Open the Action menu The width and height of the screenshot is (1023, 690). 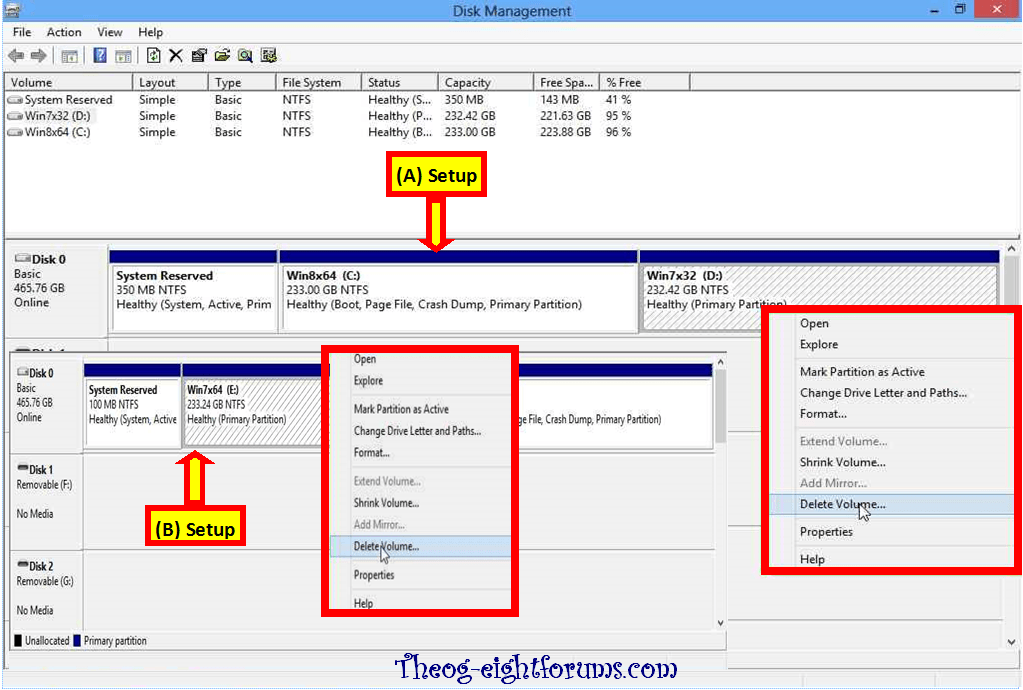pyautogui.click(x=64, y=32)
